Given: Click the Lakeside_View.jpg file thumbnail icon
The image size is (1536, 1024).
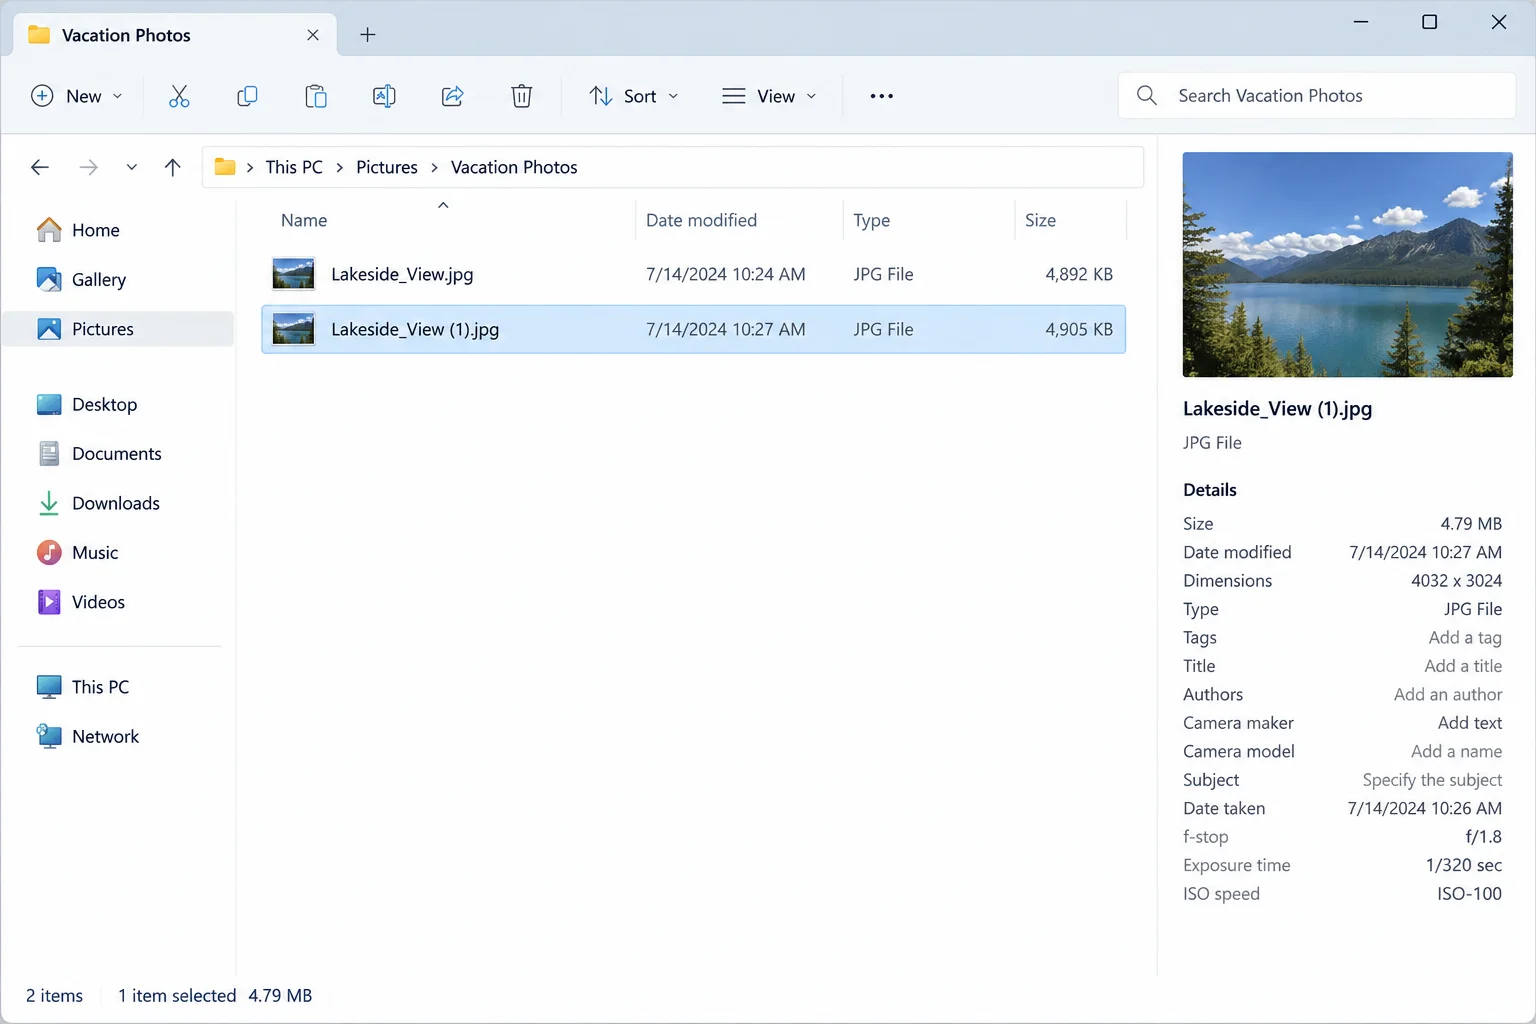Looking at the screenshot, I should pos(294,274).
